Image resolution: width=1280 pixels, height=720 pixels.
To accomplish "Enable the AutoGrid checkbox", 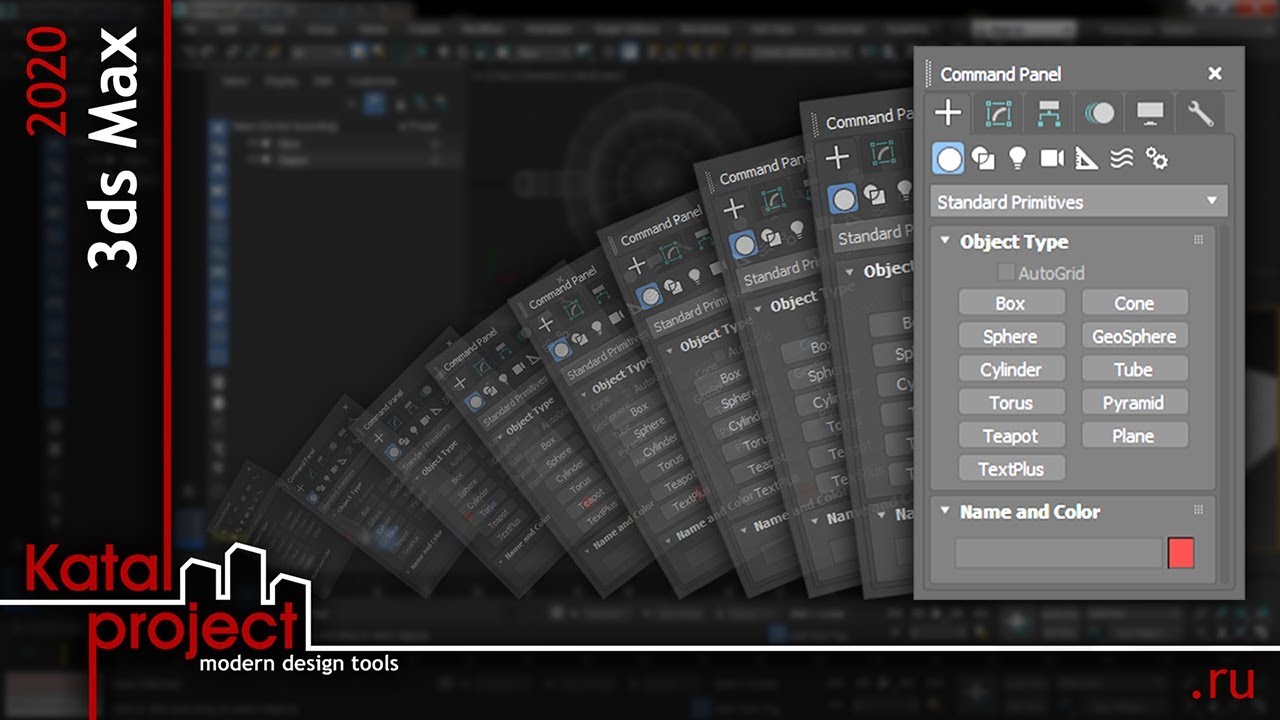I will [x=1006, y=273].
